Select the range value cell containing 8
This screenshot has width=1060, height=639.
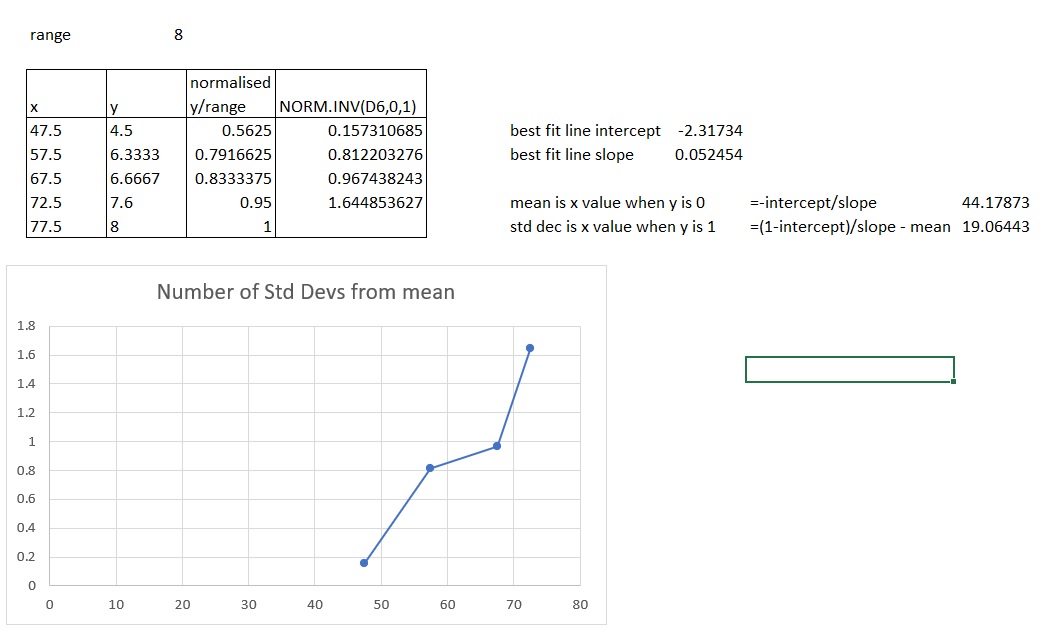click(178, 35)
